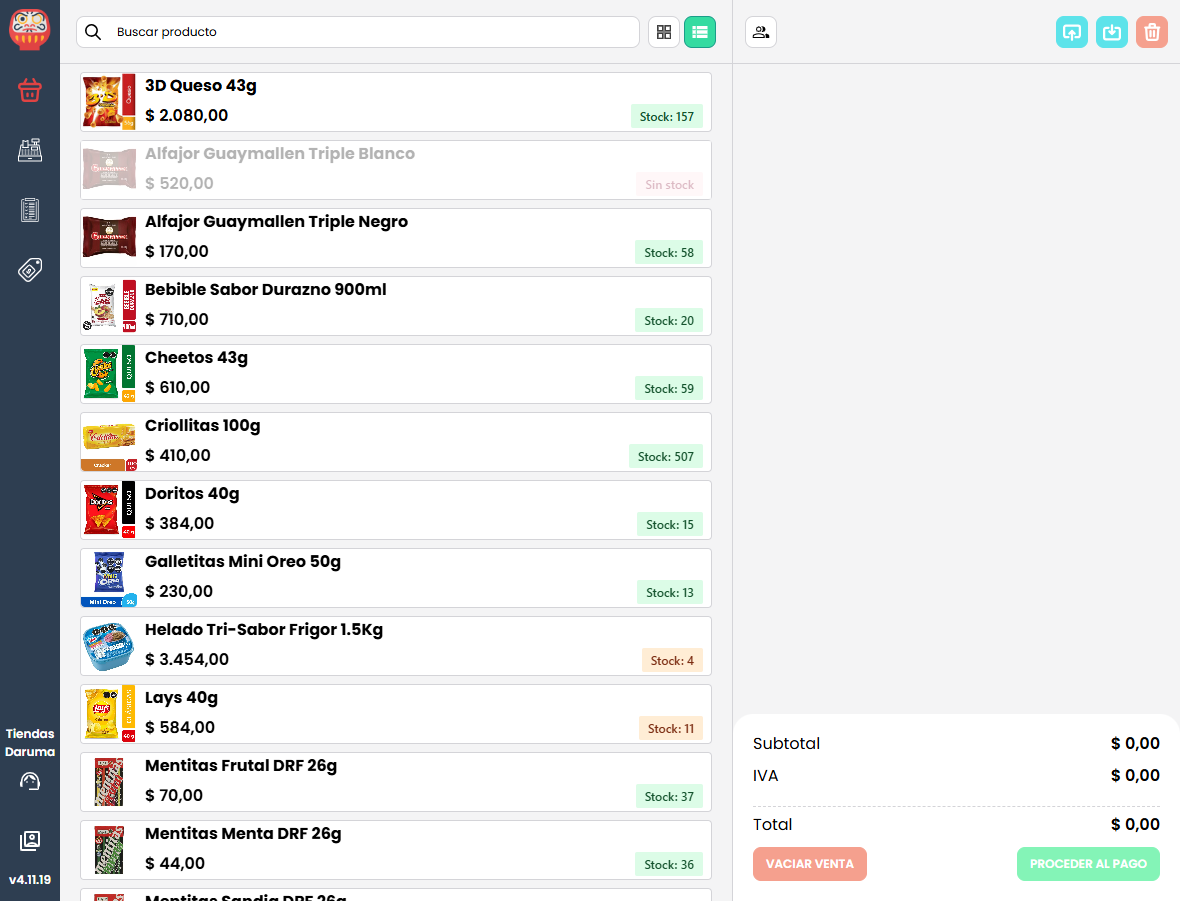The image size is (1180, 901).
Task: Click the Stock: 36 badge
Action: [x=669, y=865]
